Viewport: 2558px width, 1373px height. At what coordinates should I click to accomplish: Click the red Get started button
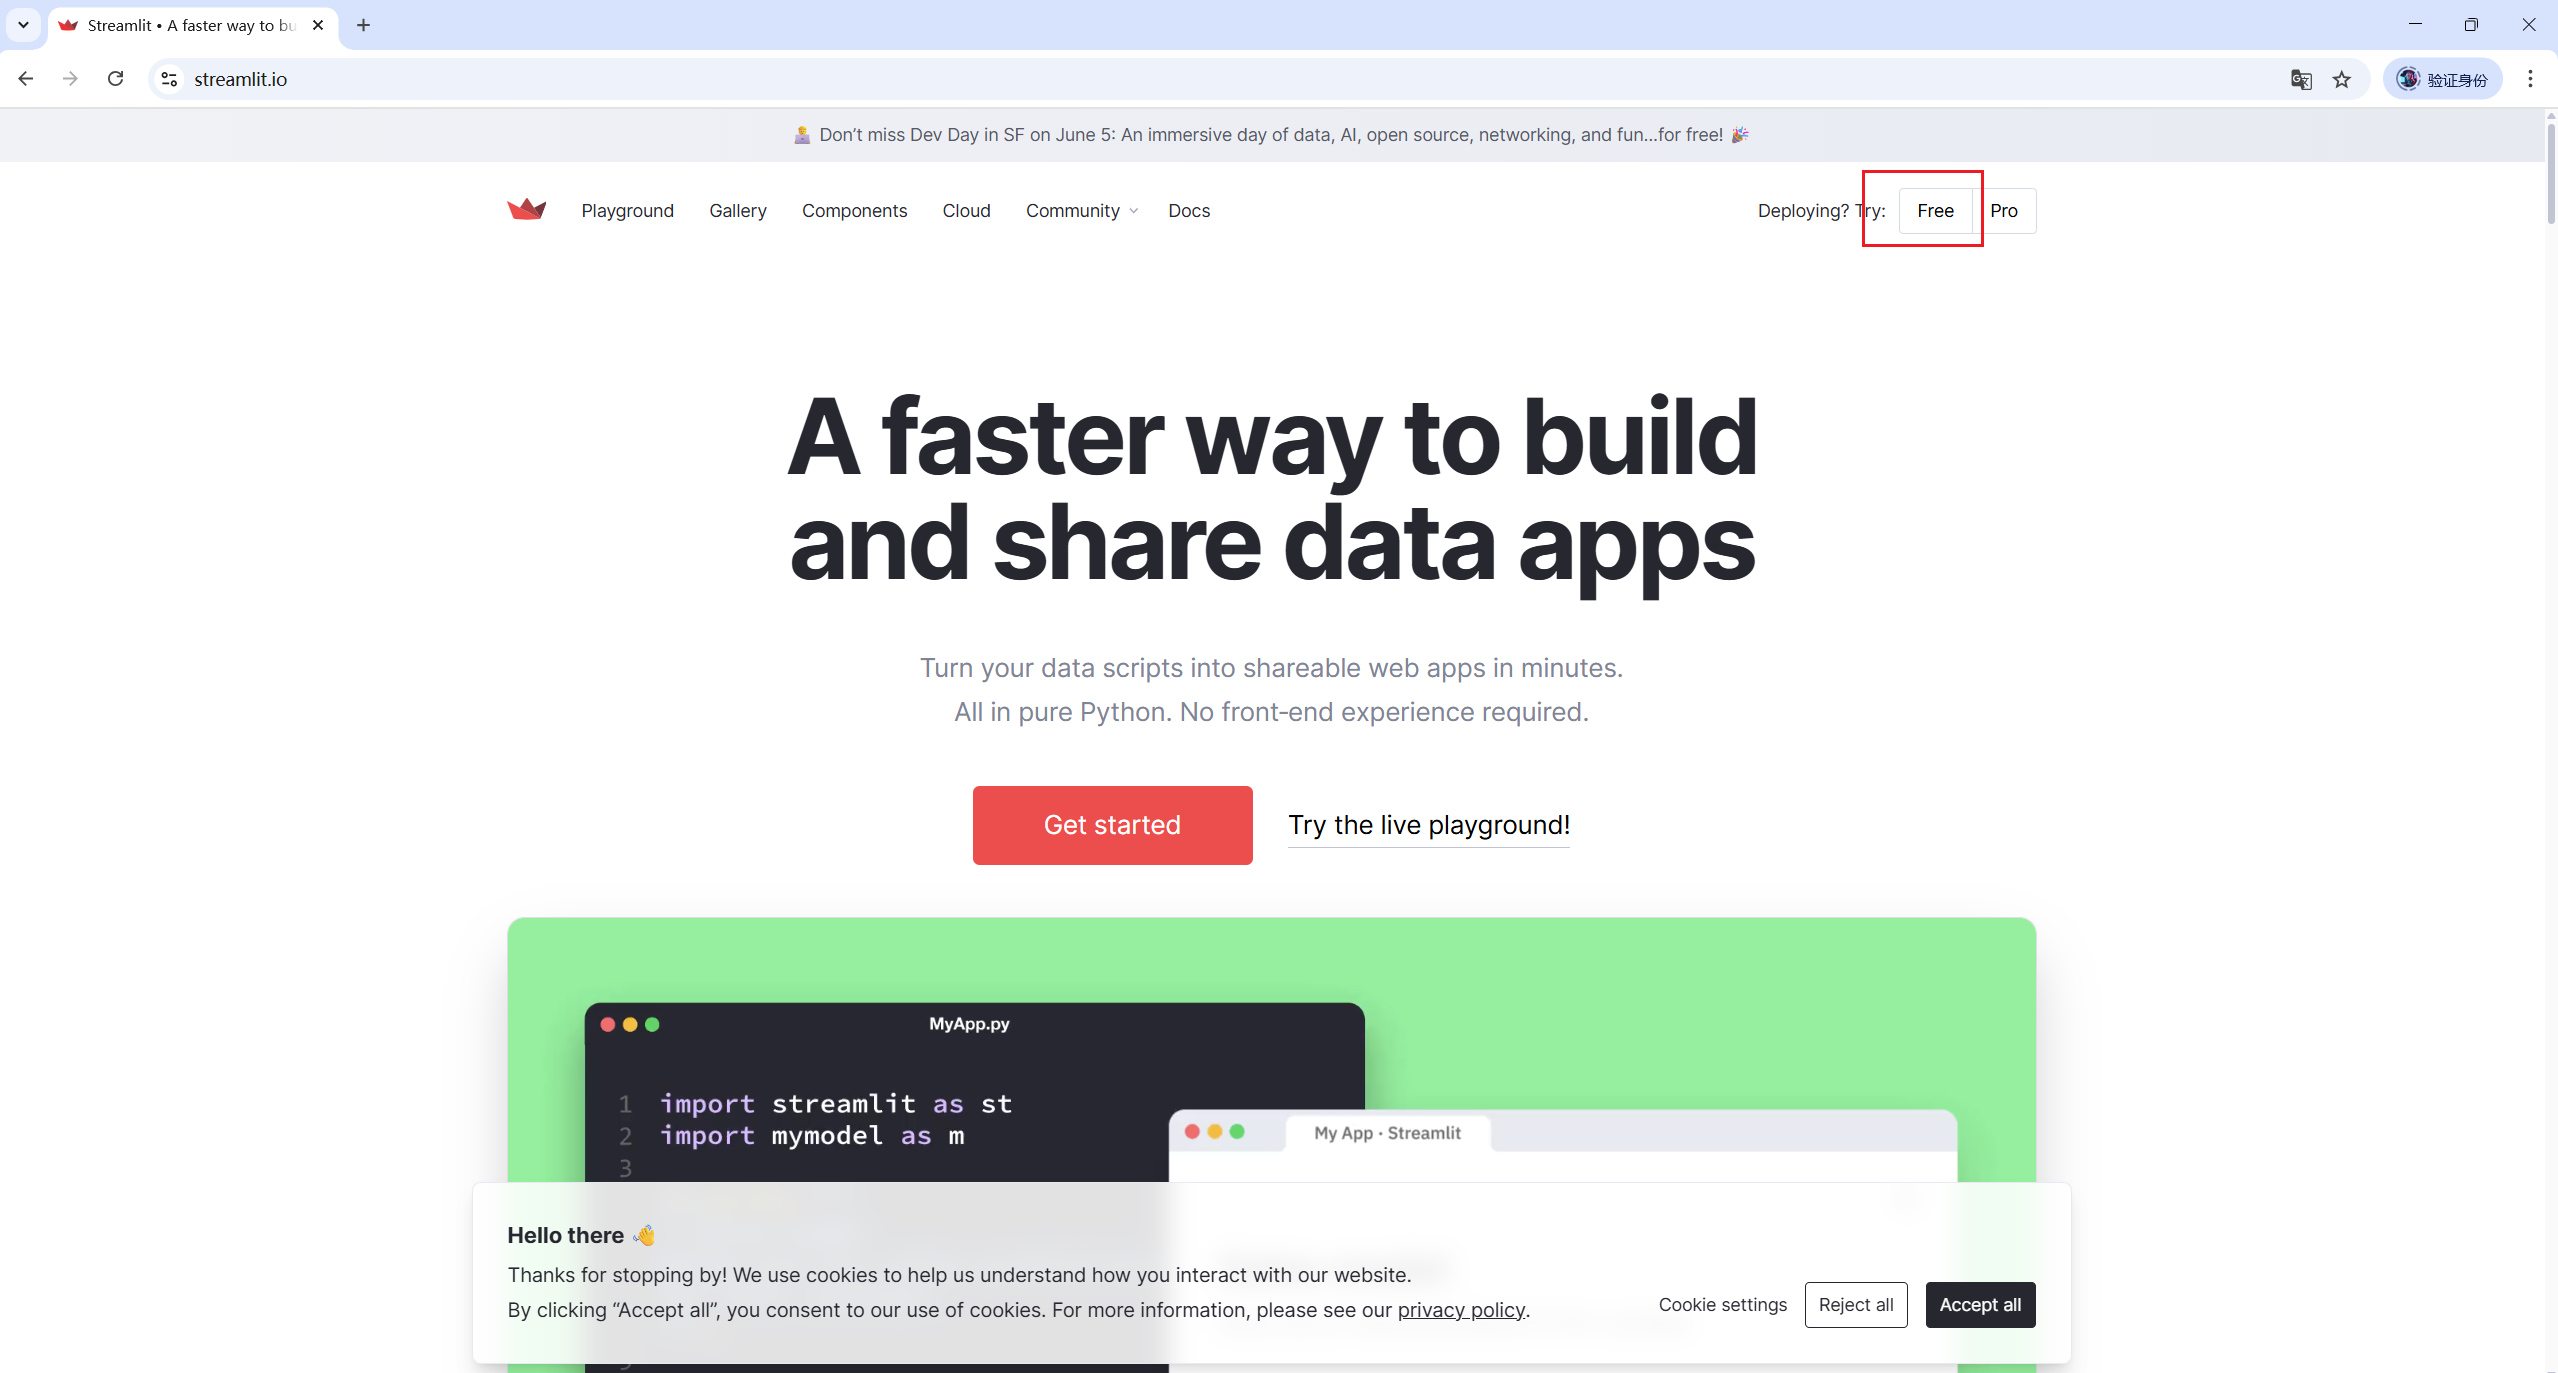click(x=1112, y=825)
